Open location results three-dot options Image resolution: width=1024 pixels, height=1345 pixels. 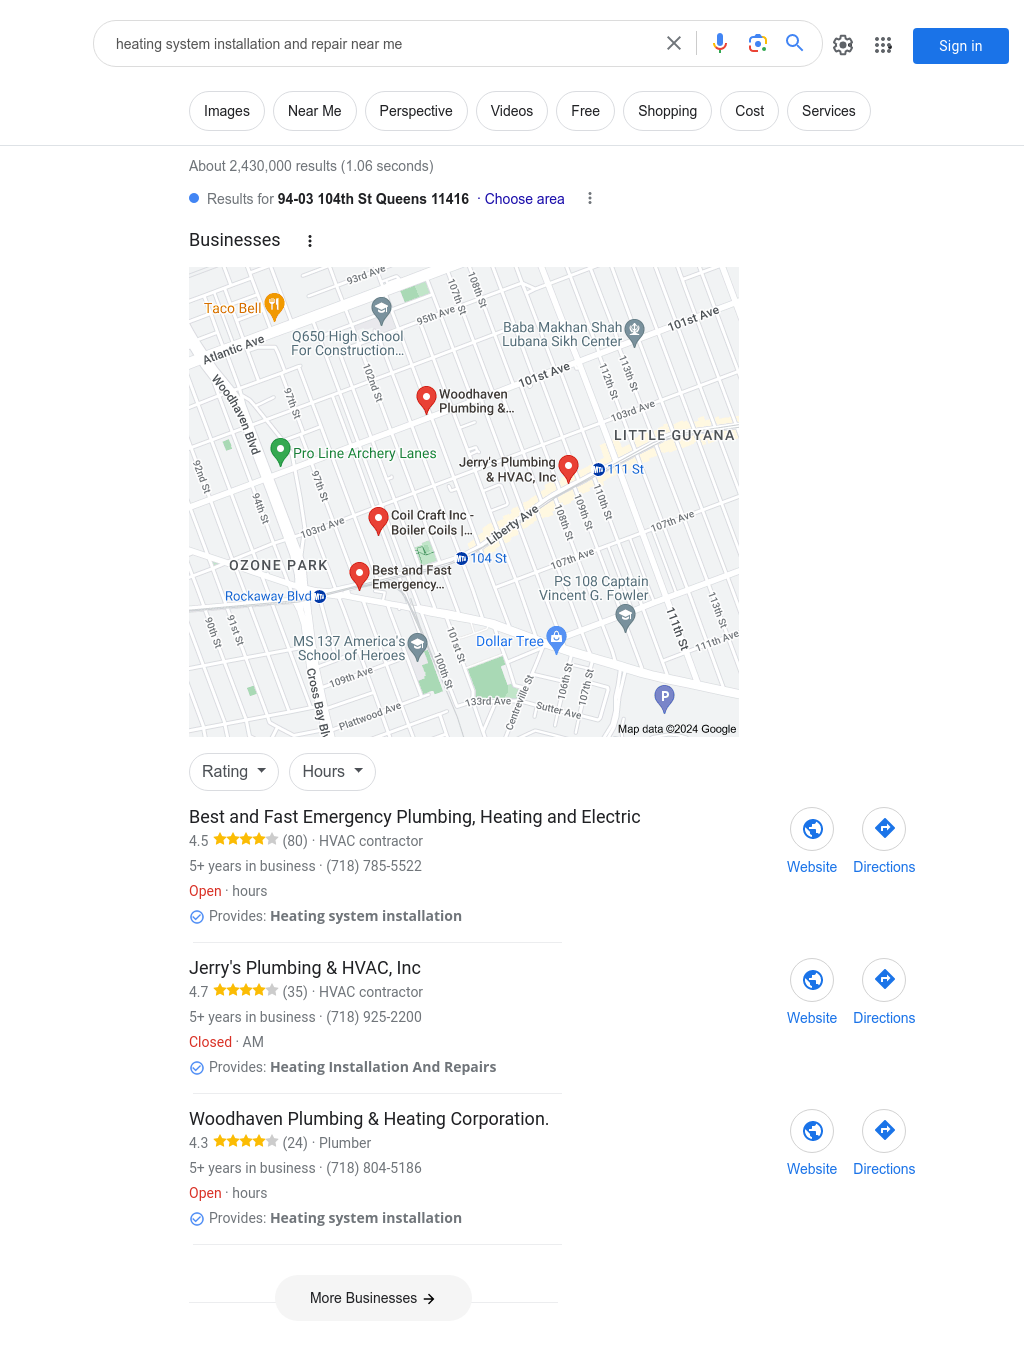[590, 198]
